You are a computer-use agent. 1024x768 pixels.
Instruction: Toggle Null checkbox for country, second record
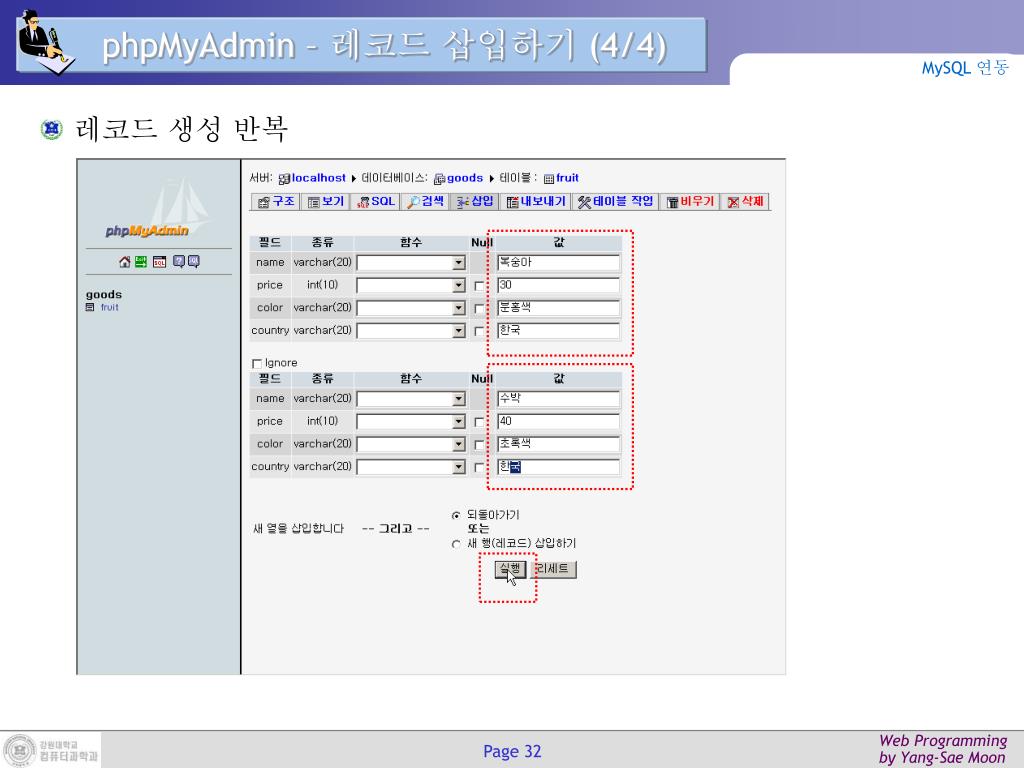click(x=479, y=468)
